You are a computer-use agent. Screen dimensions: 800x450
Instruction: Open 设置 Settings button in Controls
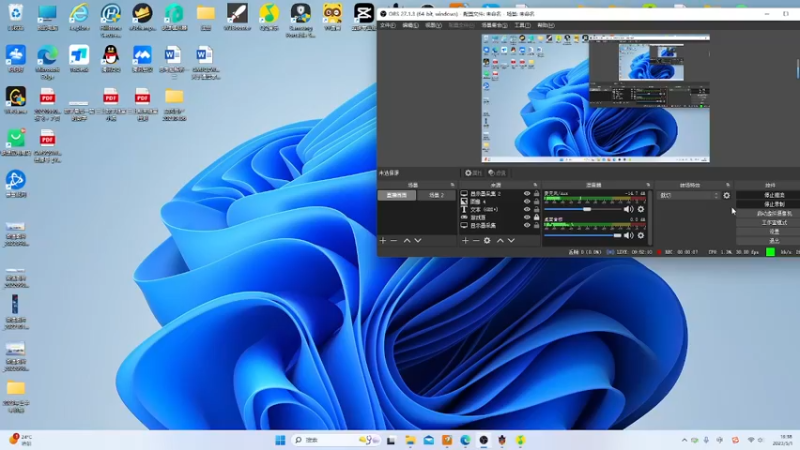pyautogui.click(x=774, y=231)
